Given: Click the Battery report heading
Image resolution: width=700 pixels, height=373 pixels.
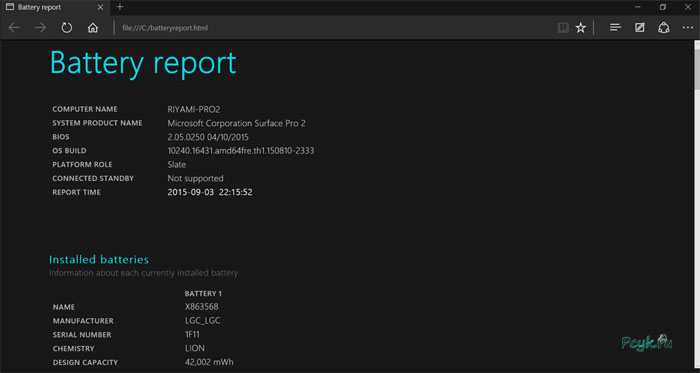Looking at the screenshot, I should 143,64.
